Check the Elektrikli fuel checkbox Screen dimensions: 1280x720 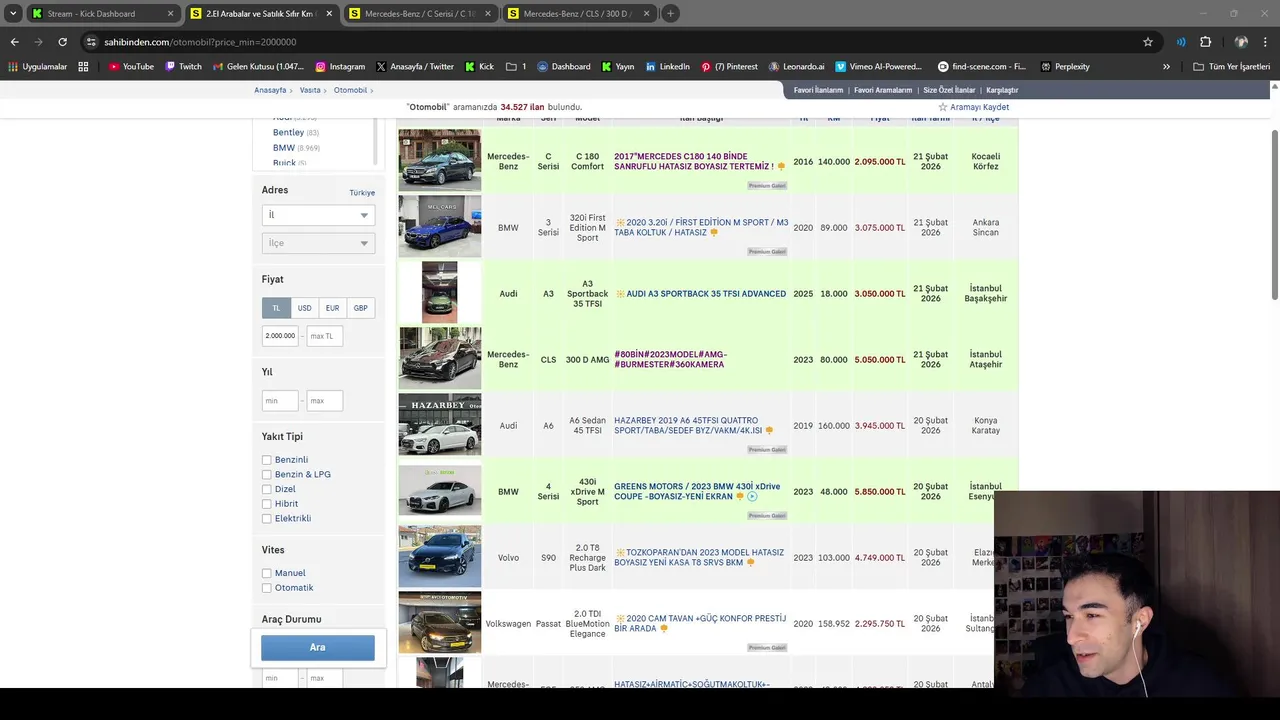click(x=267, y=518)
